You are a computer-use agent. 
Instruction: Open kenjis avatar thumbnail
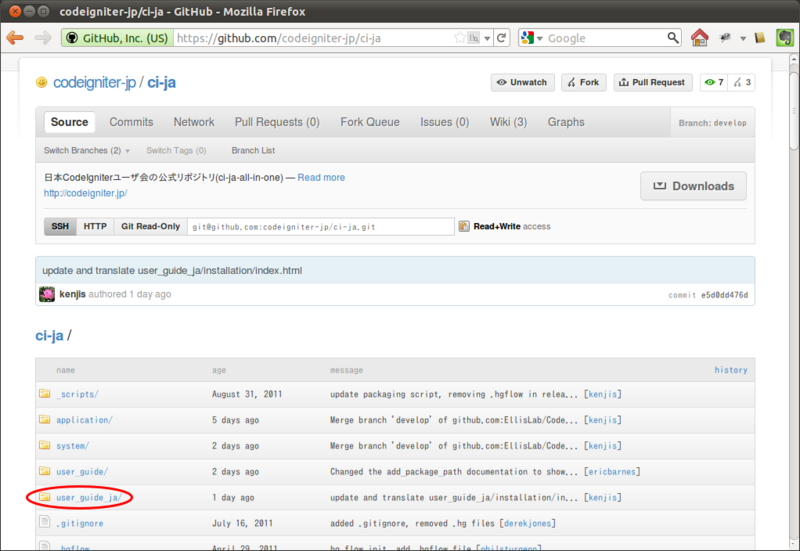[47, 294]
